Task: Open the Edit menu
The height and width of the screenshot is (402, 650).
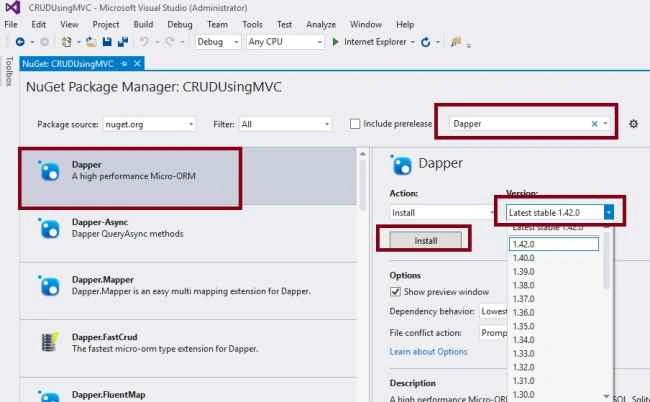Action: [39, 24]
